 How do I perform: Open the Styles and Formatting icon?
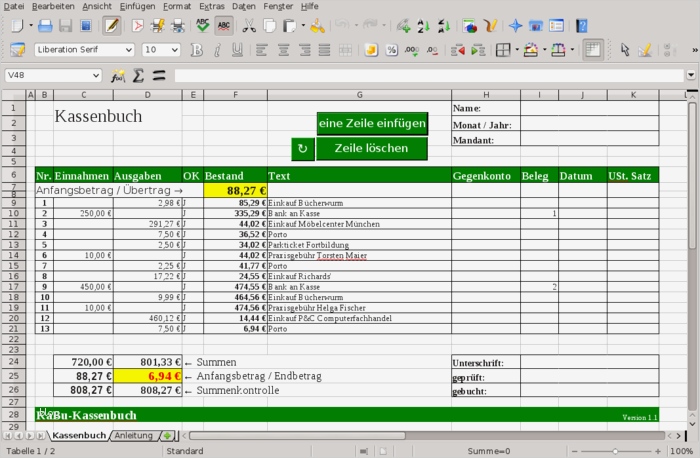tap(17, 50)
